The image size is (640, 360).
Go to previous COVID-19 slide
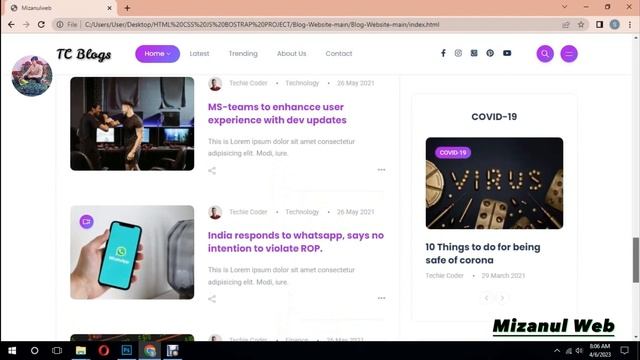pyautogui.click(x=486, y=298)
